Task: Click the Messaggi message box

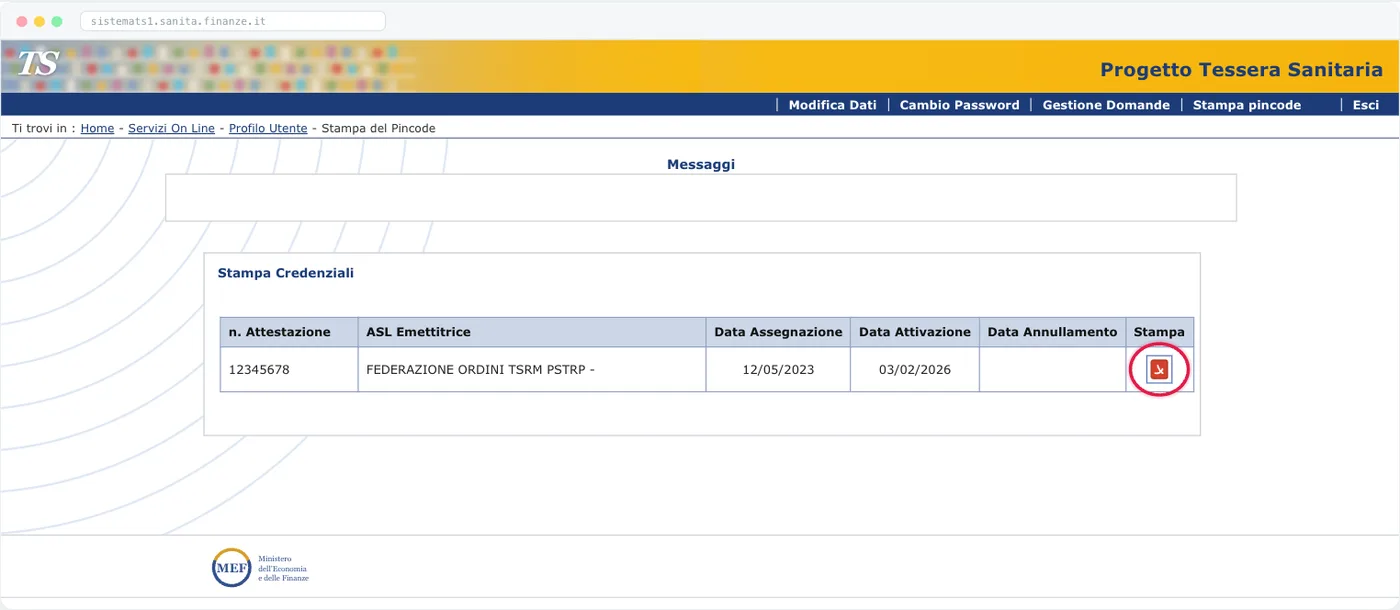Action: (x=700, y=197)
